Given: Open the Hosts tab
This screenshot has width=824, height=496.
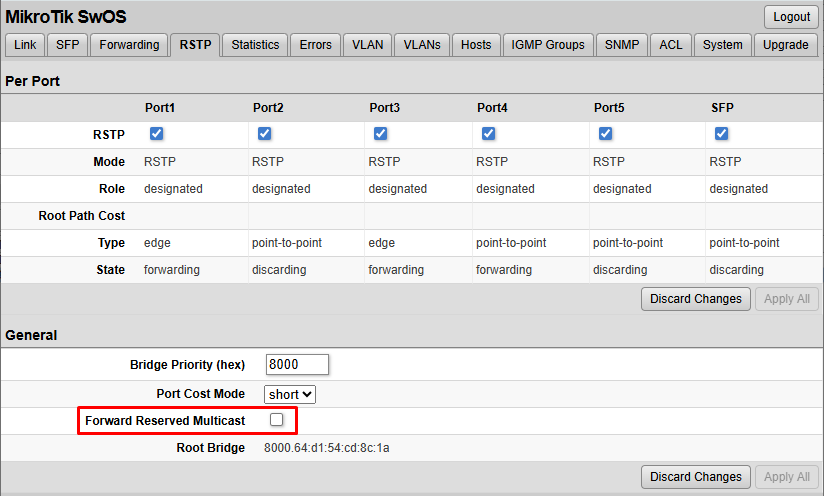Looking at the screenshot, I should pyautogui.click(x=476, y=45).
